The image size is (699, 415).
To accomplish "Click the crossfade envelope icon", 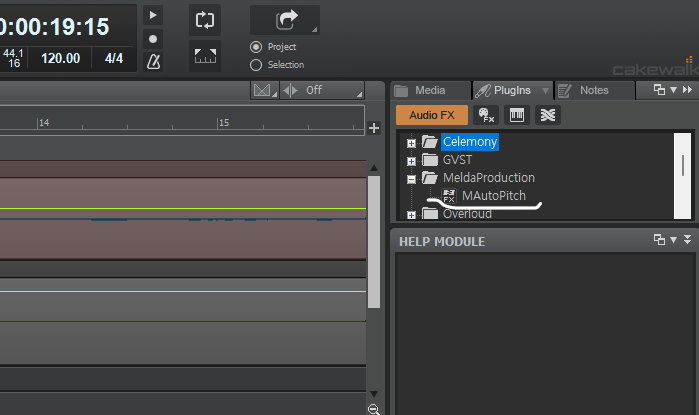I will click(x=262, y=90).
